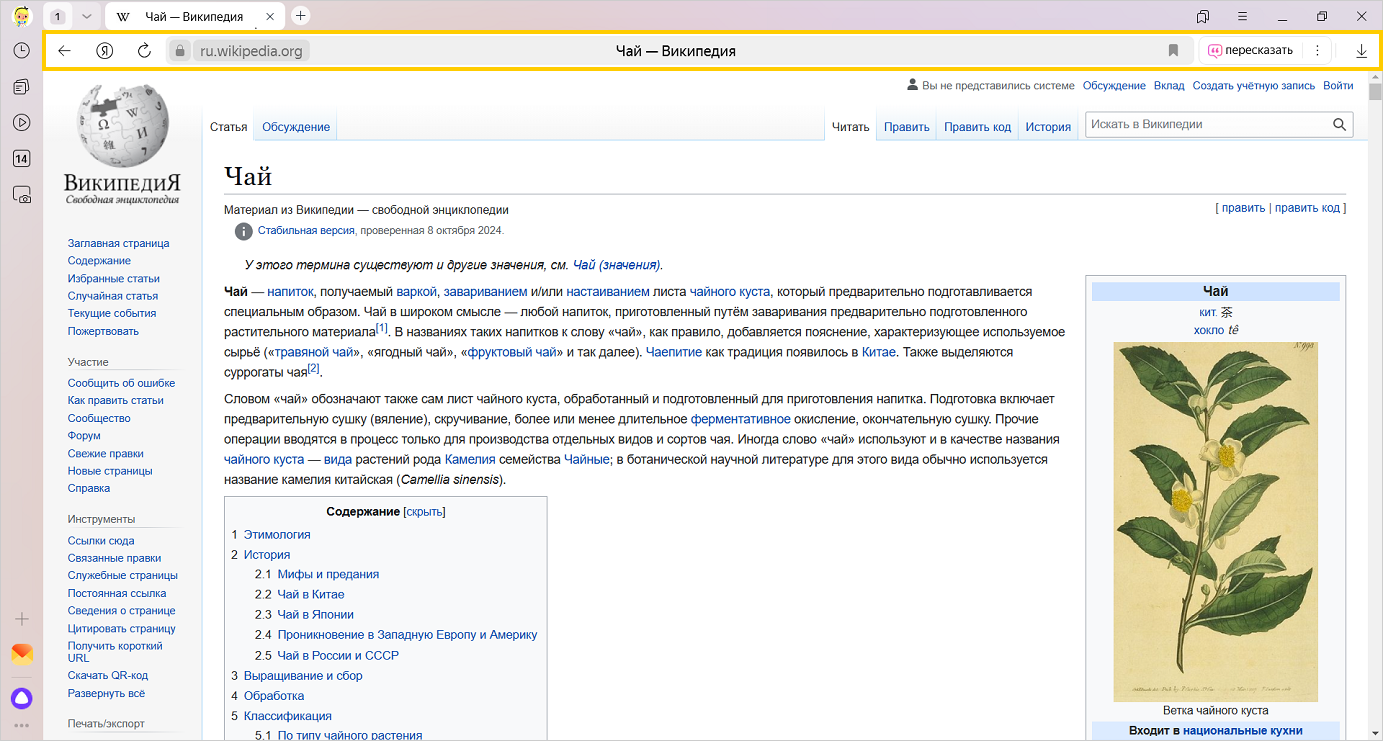Select the Чай — Википедия browser tab

[196, 17]
